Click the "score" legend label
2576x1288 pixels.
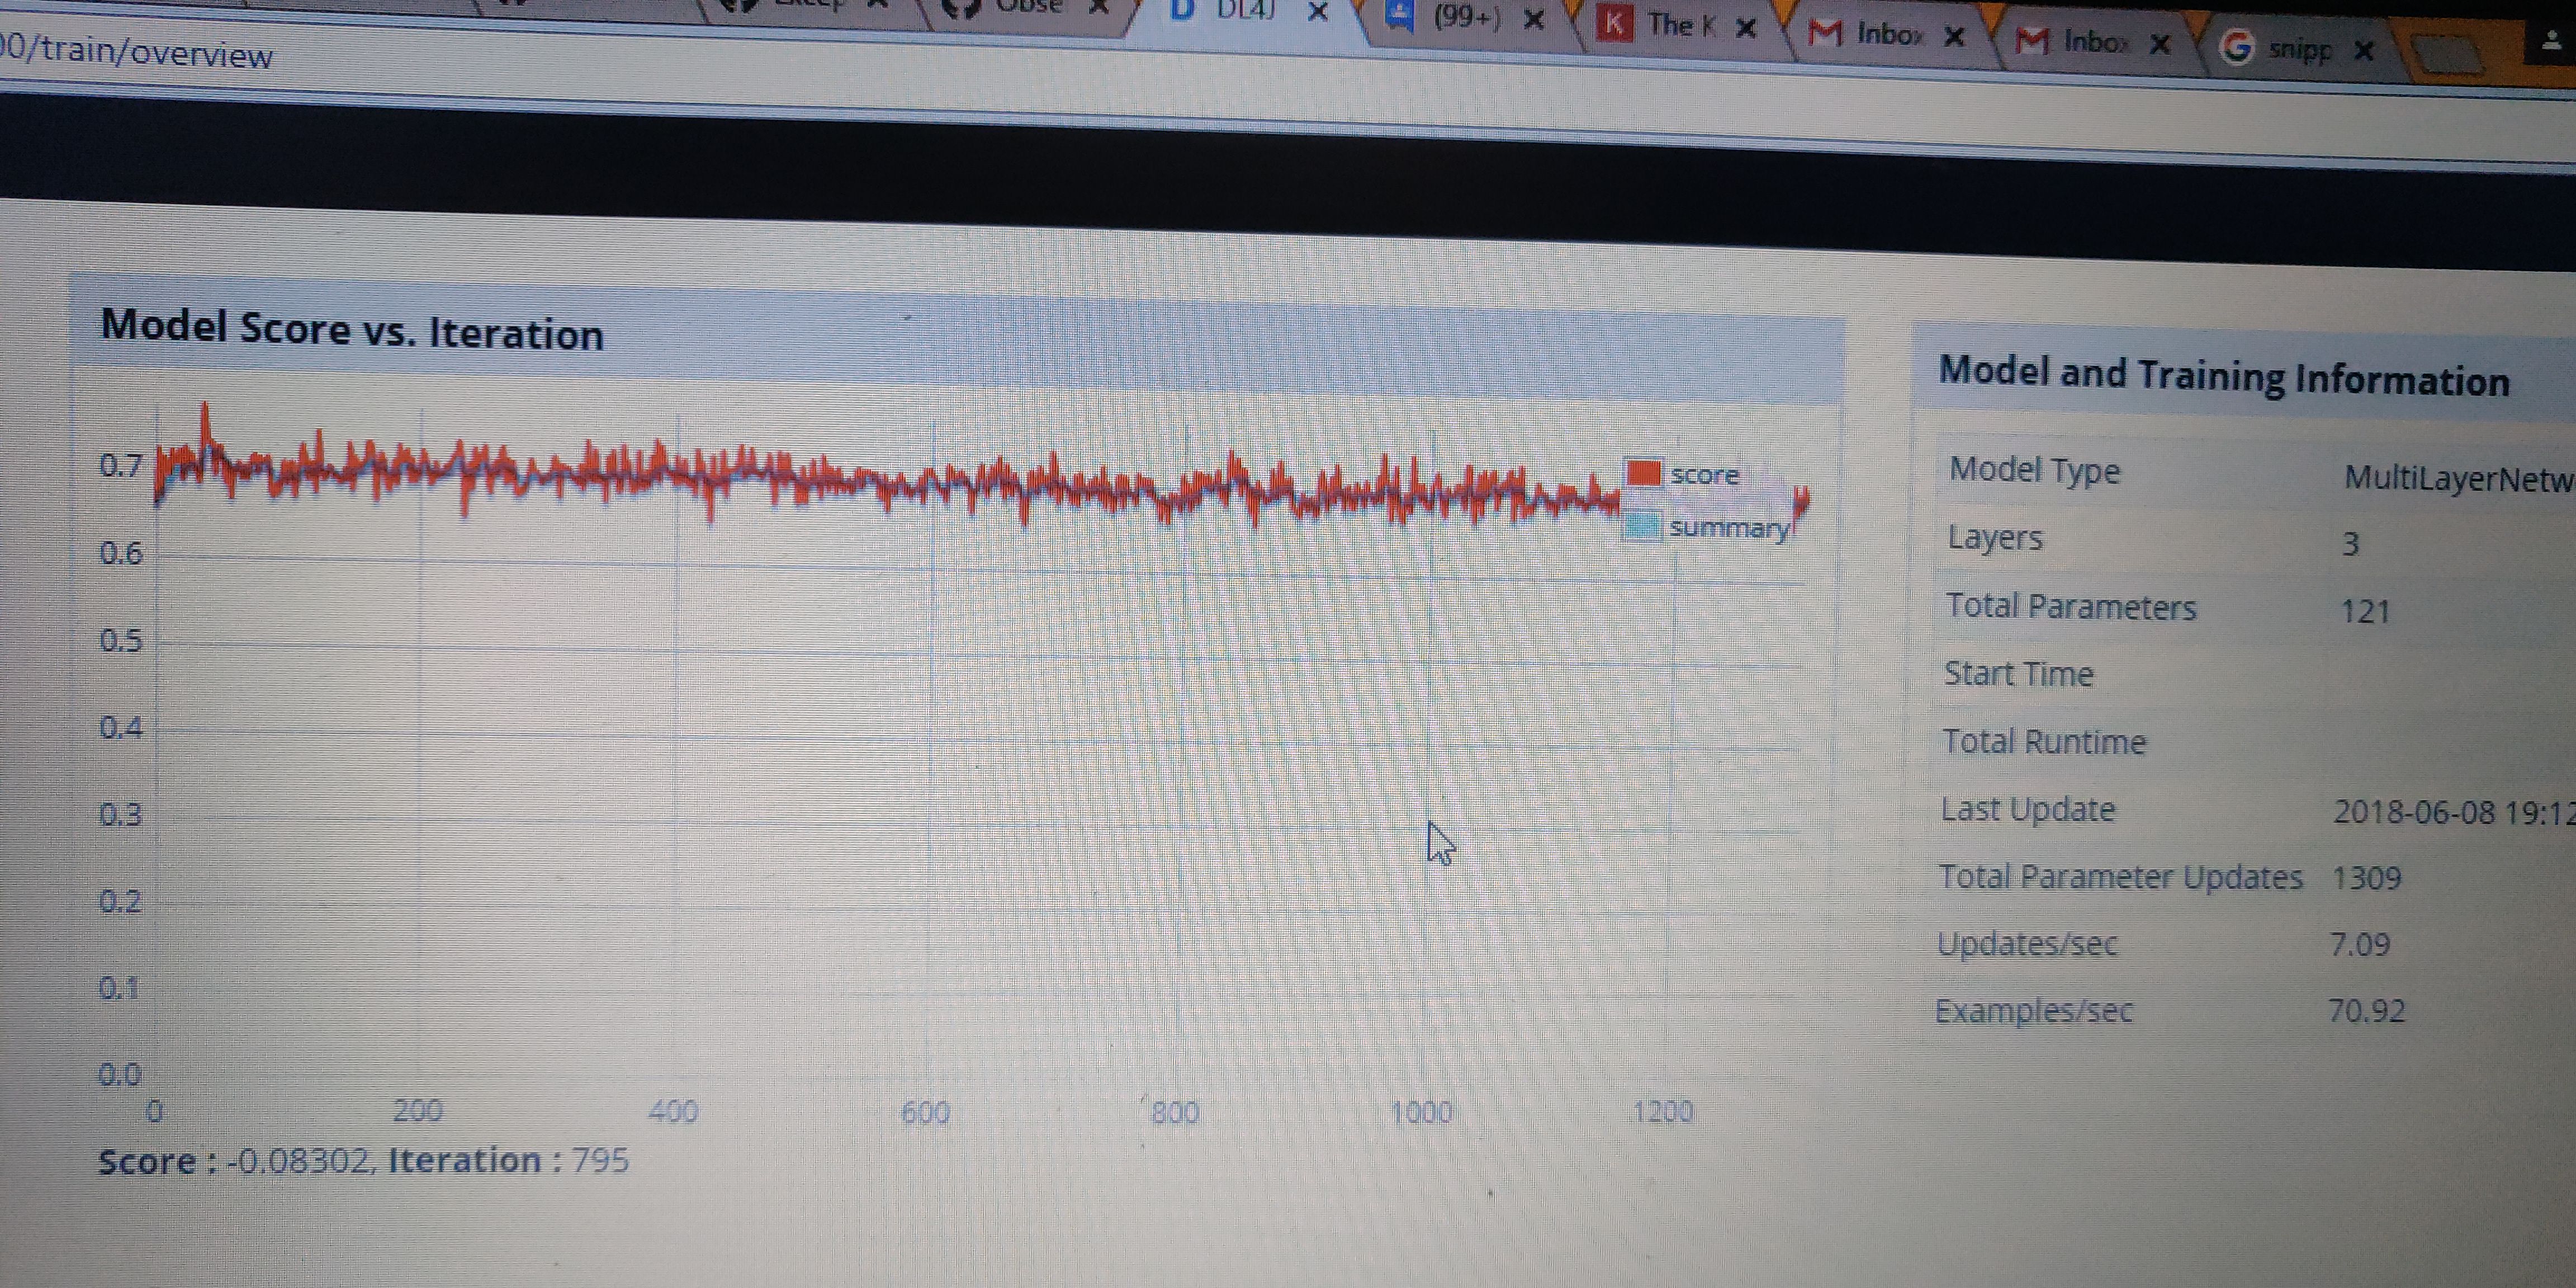pyautogui.click(x=1704, y=474)
